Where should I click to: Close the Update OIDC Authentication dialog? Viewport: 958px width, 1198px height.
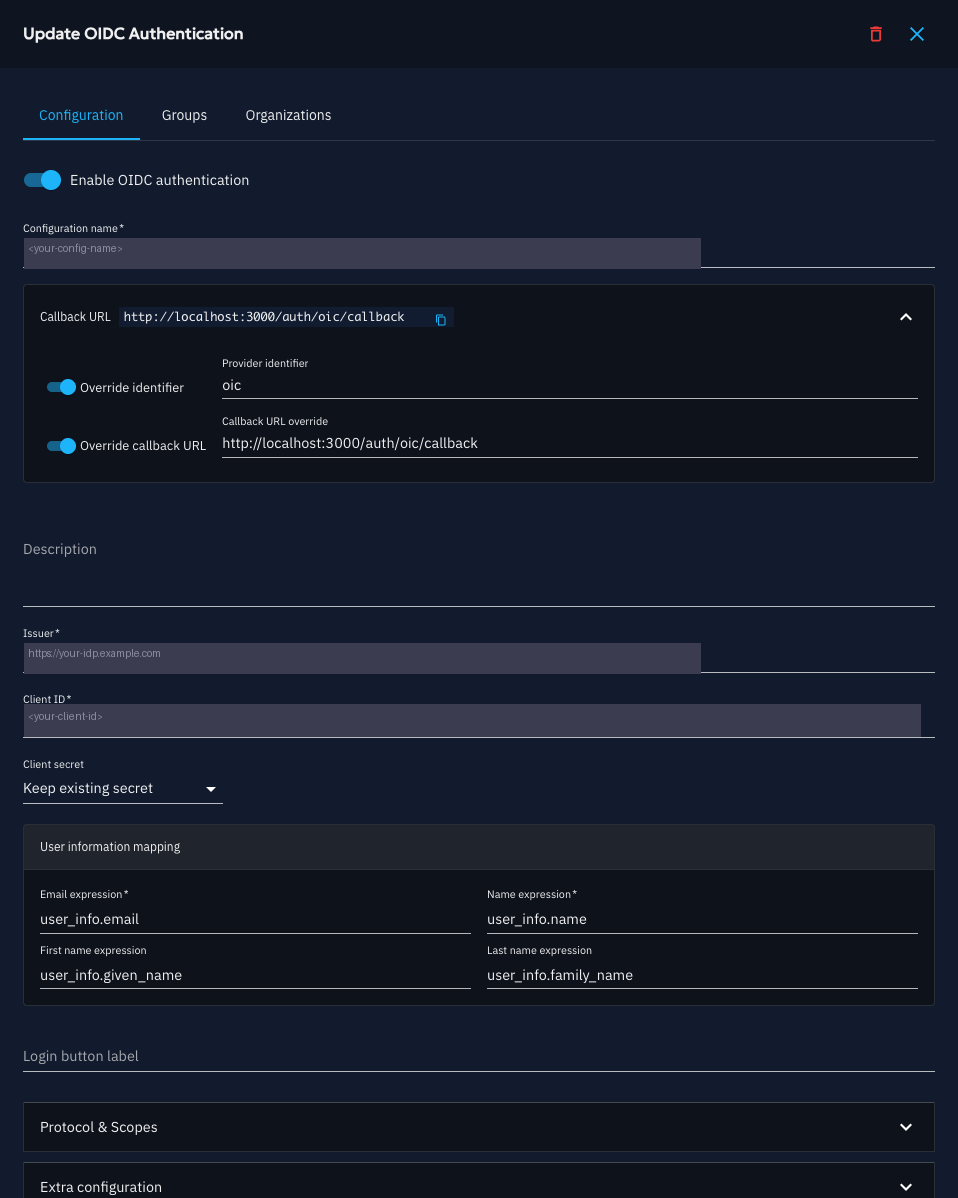click(917, 34)
